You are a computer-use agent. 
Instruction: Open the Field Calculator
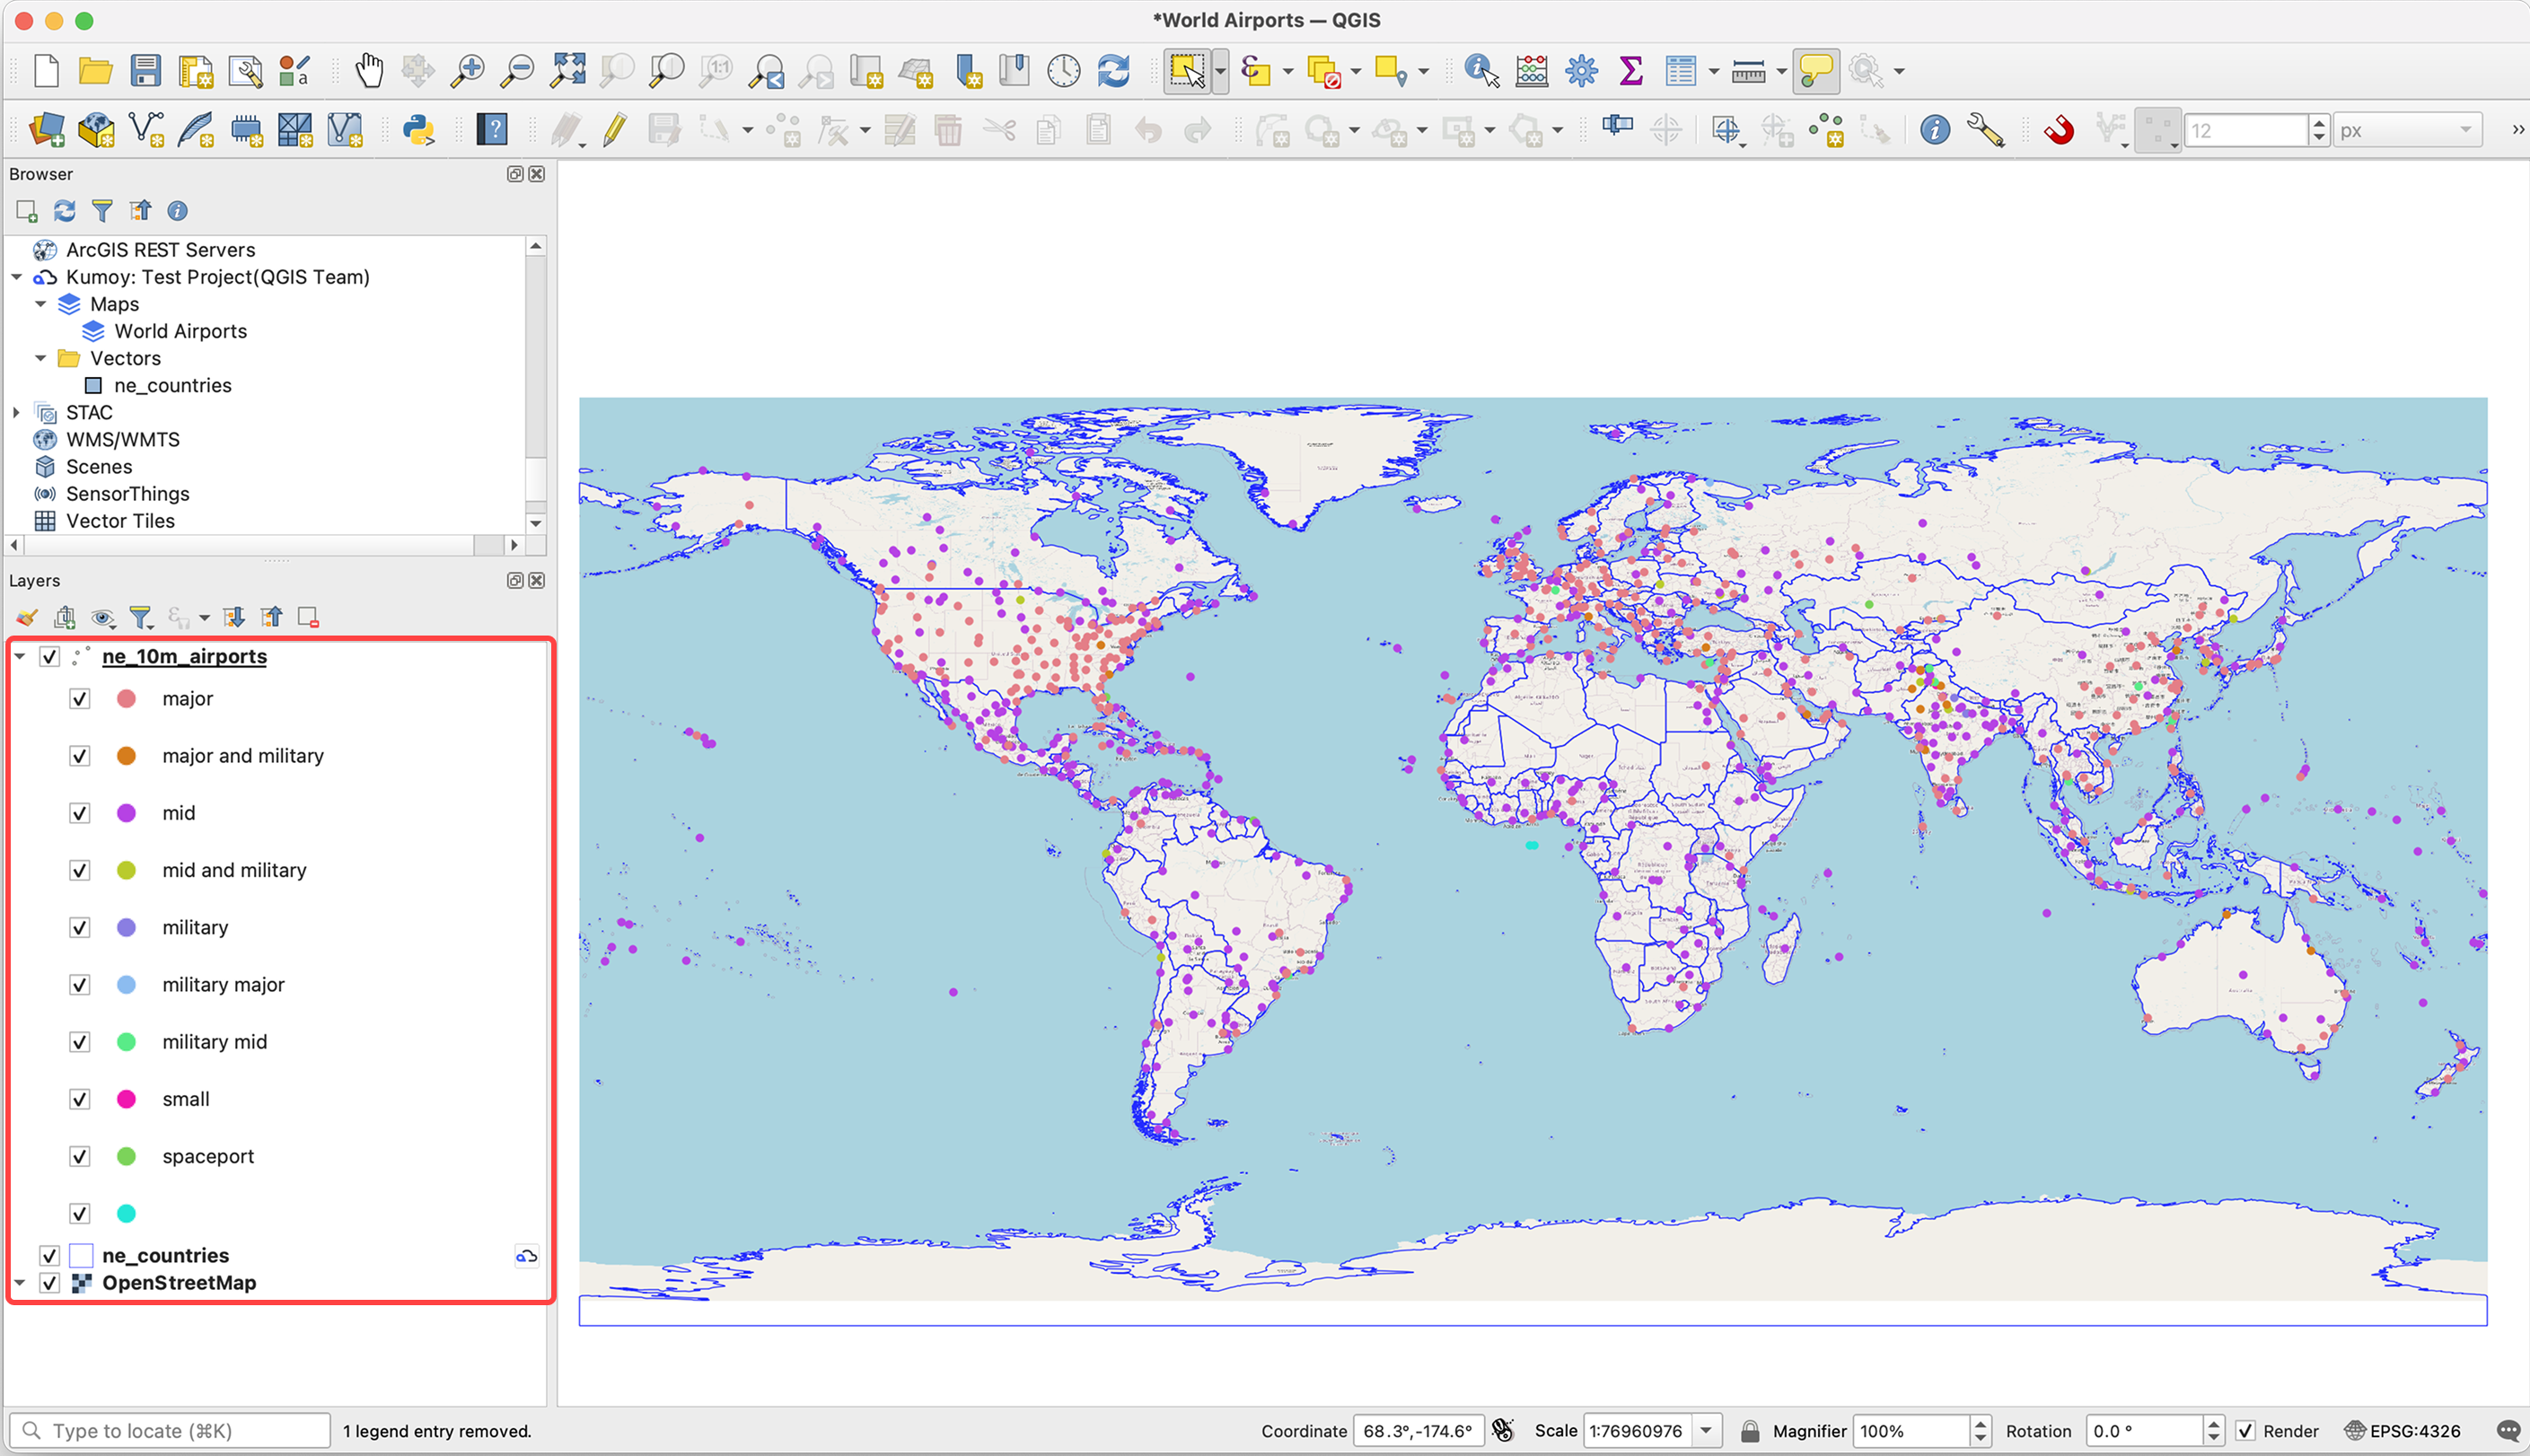1531,71
